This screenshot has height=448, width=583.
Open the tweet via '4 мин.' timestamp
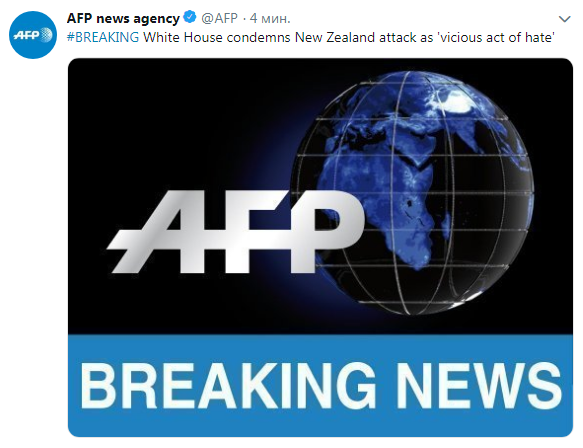[x=270, y=18]
